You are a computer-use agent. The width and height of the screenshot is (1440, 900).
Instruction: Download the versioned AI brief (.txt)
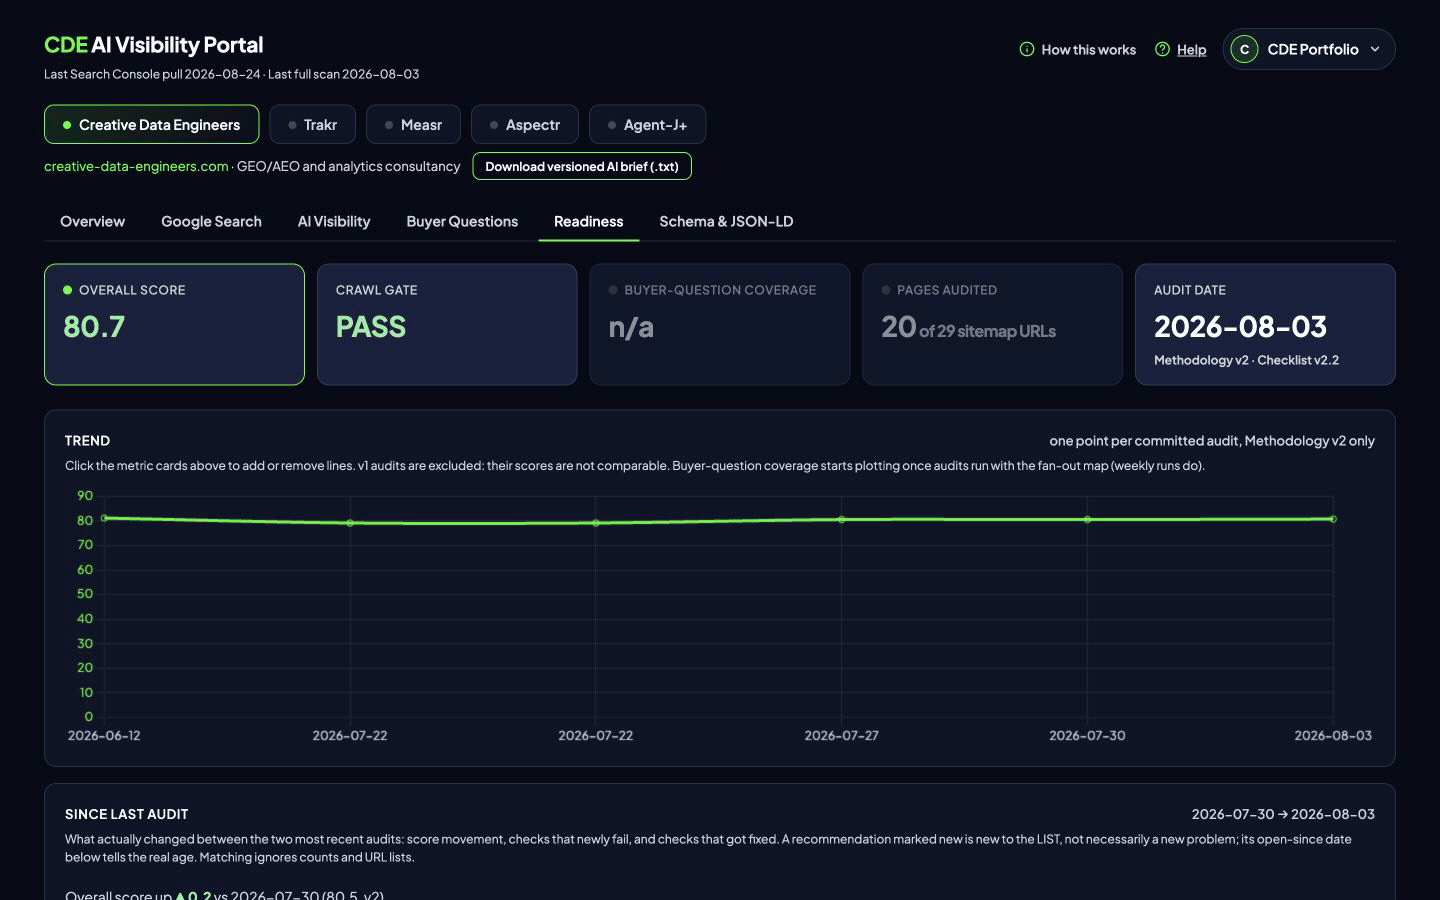(582, 166)
